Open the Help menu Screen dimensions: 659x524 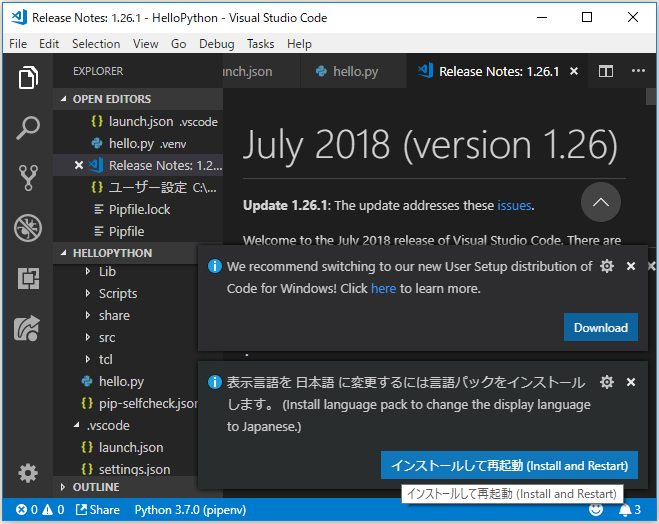pyautogui.click(x=299, y=44)
